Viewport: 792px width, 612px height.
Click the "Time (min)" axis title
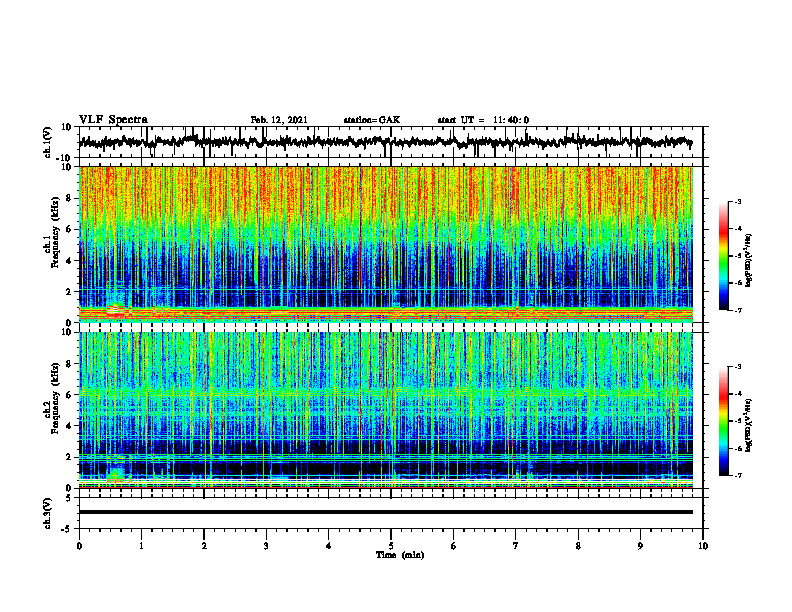pyautogui.click(x=400, y=555)
